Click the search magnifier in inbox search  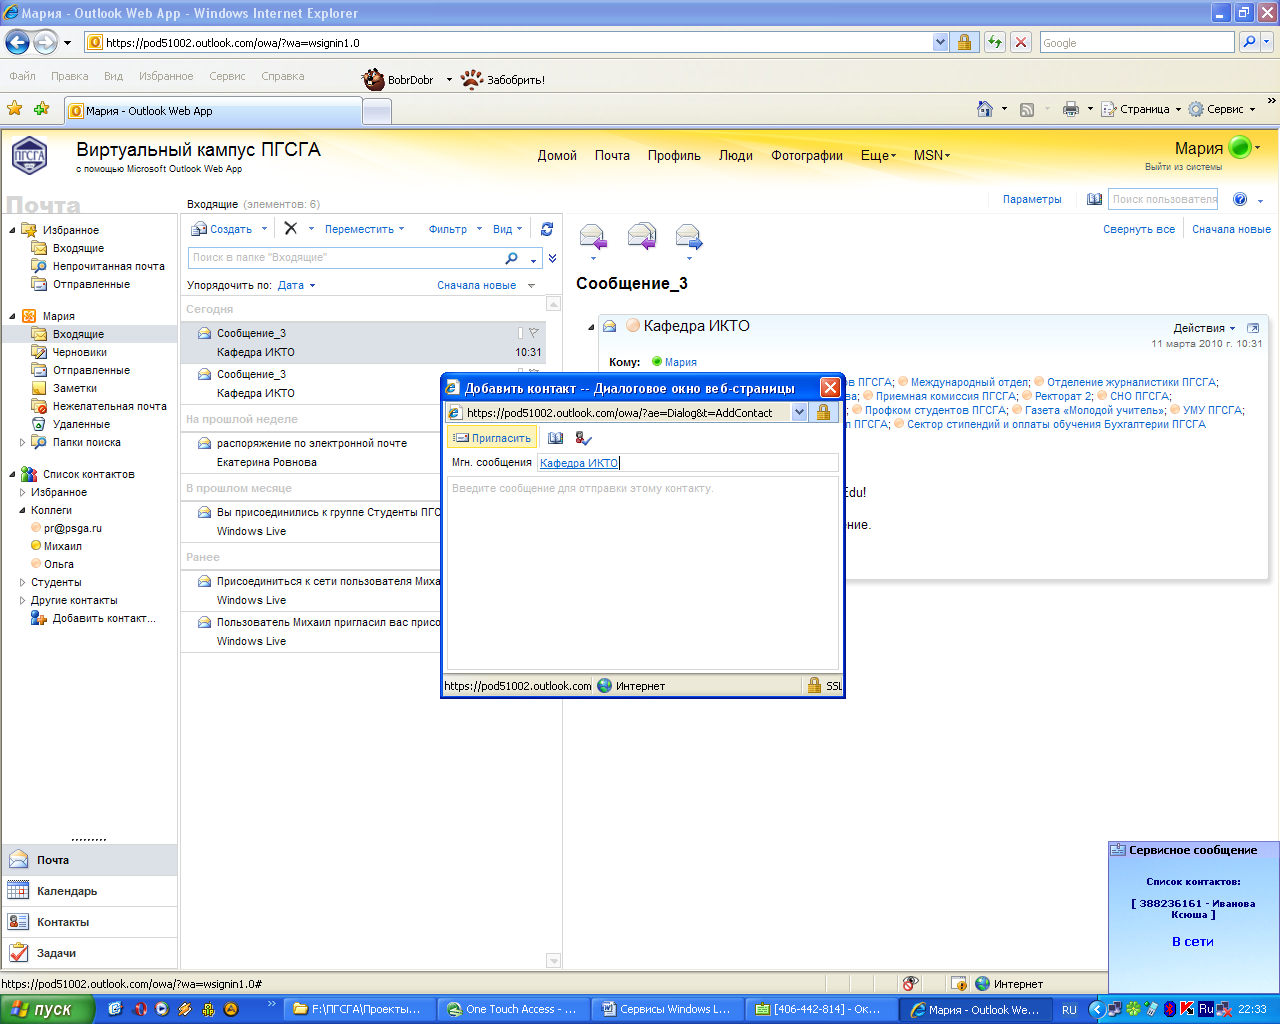[511, 258]
